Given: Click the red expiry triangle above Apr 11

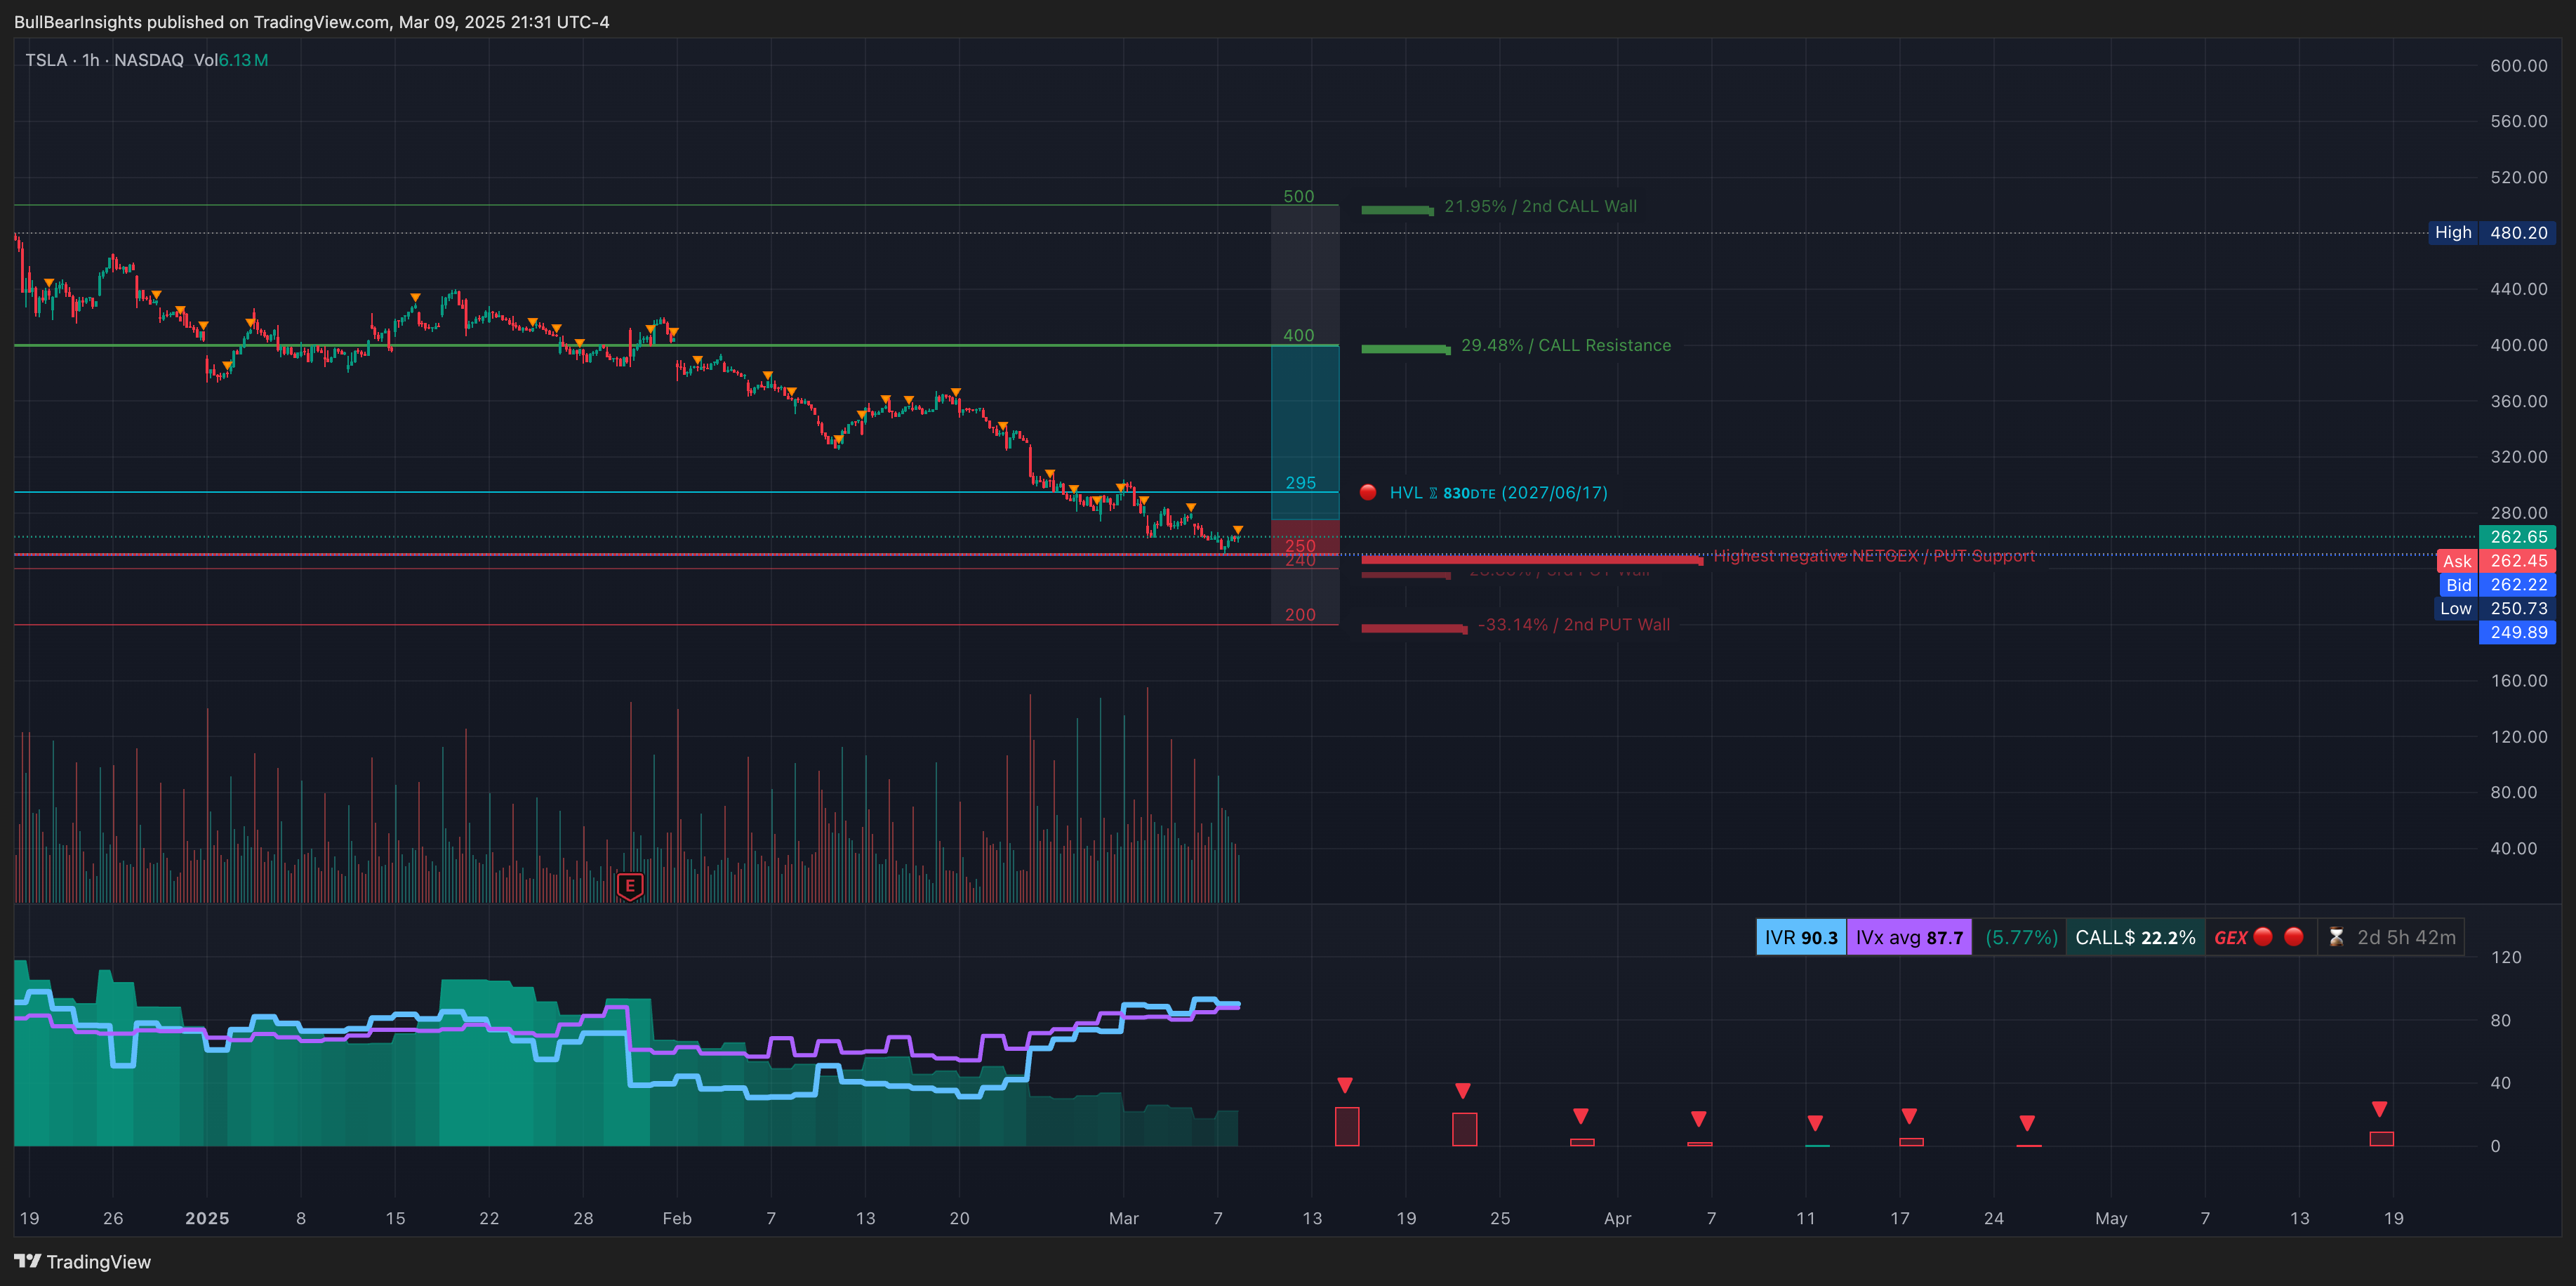Looking at the screenshot, I should click(1815, 1123).
